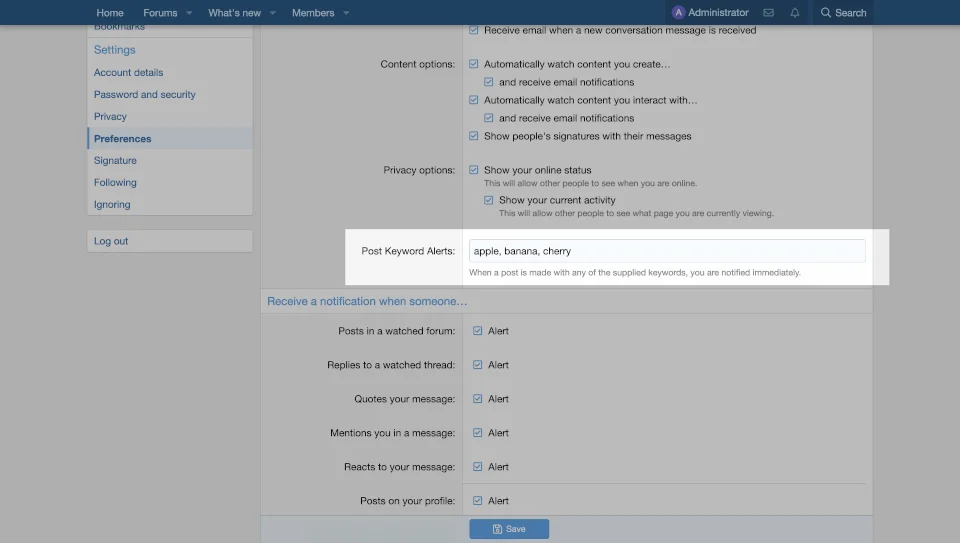Click the Administrator avatar icon
The width and height of the screenshot is (960, 543).
(x=679, y=13)
